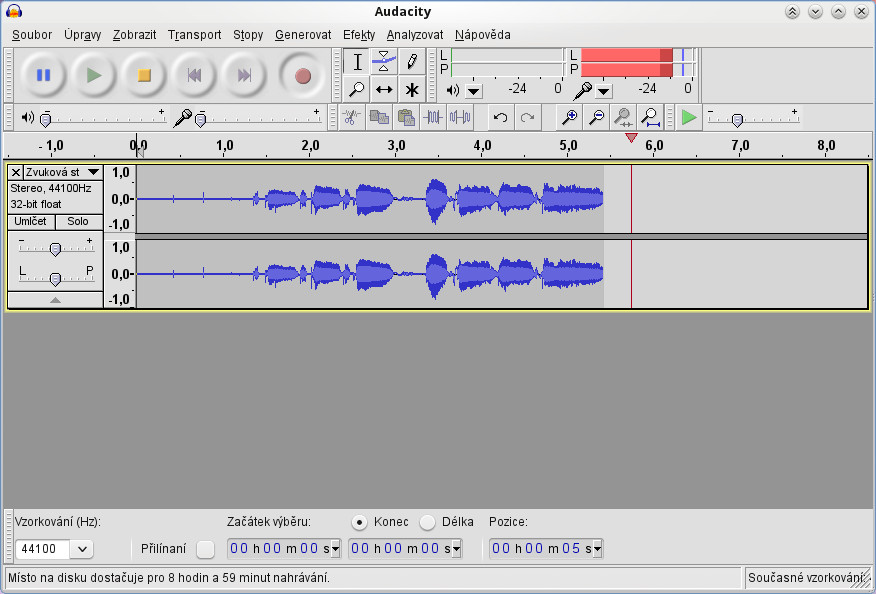Open the Analyzovat menu

pos(415,35)
